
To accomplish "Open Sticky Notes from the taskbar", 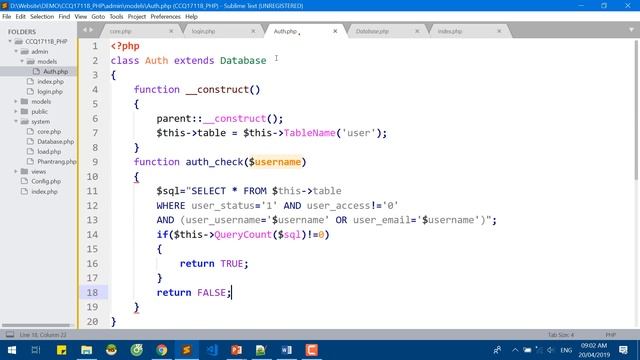I will [62, 350].
